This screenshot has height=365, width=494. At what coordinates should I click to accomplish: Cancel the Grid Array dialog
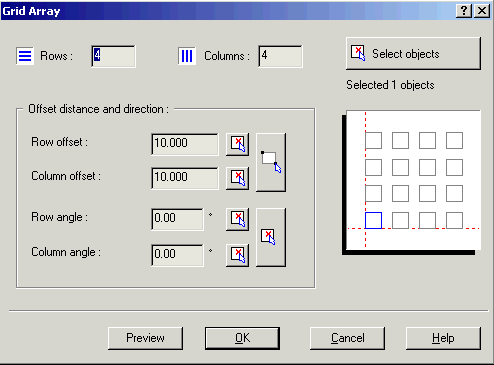[x=347, y=338]
